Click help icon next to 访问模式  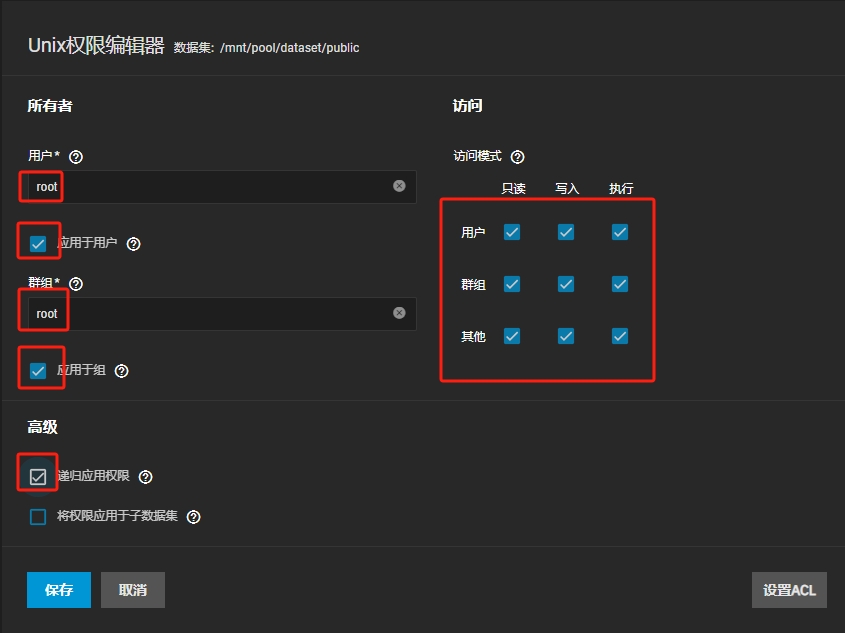(x=517, y=157)
